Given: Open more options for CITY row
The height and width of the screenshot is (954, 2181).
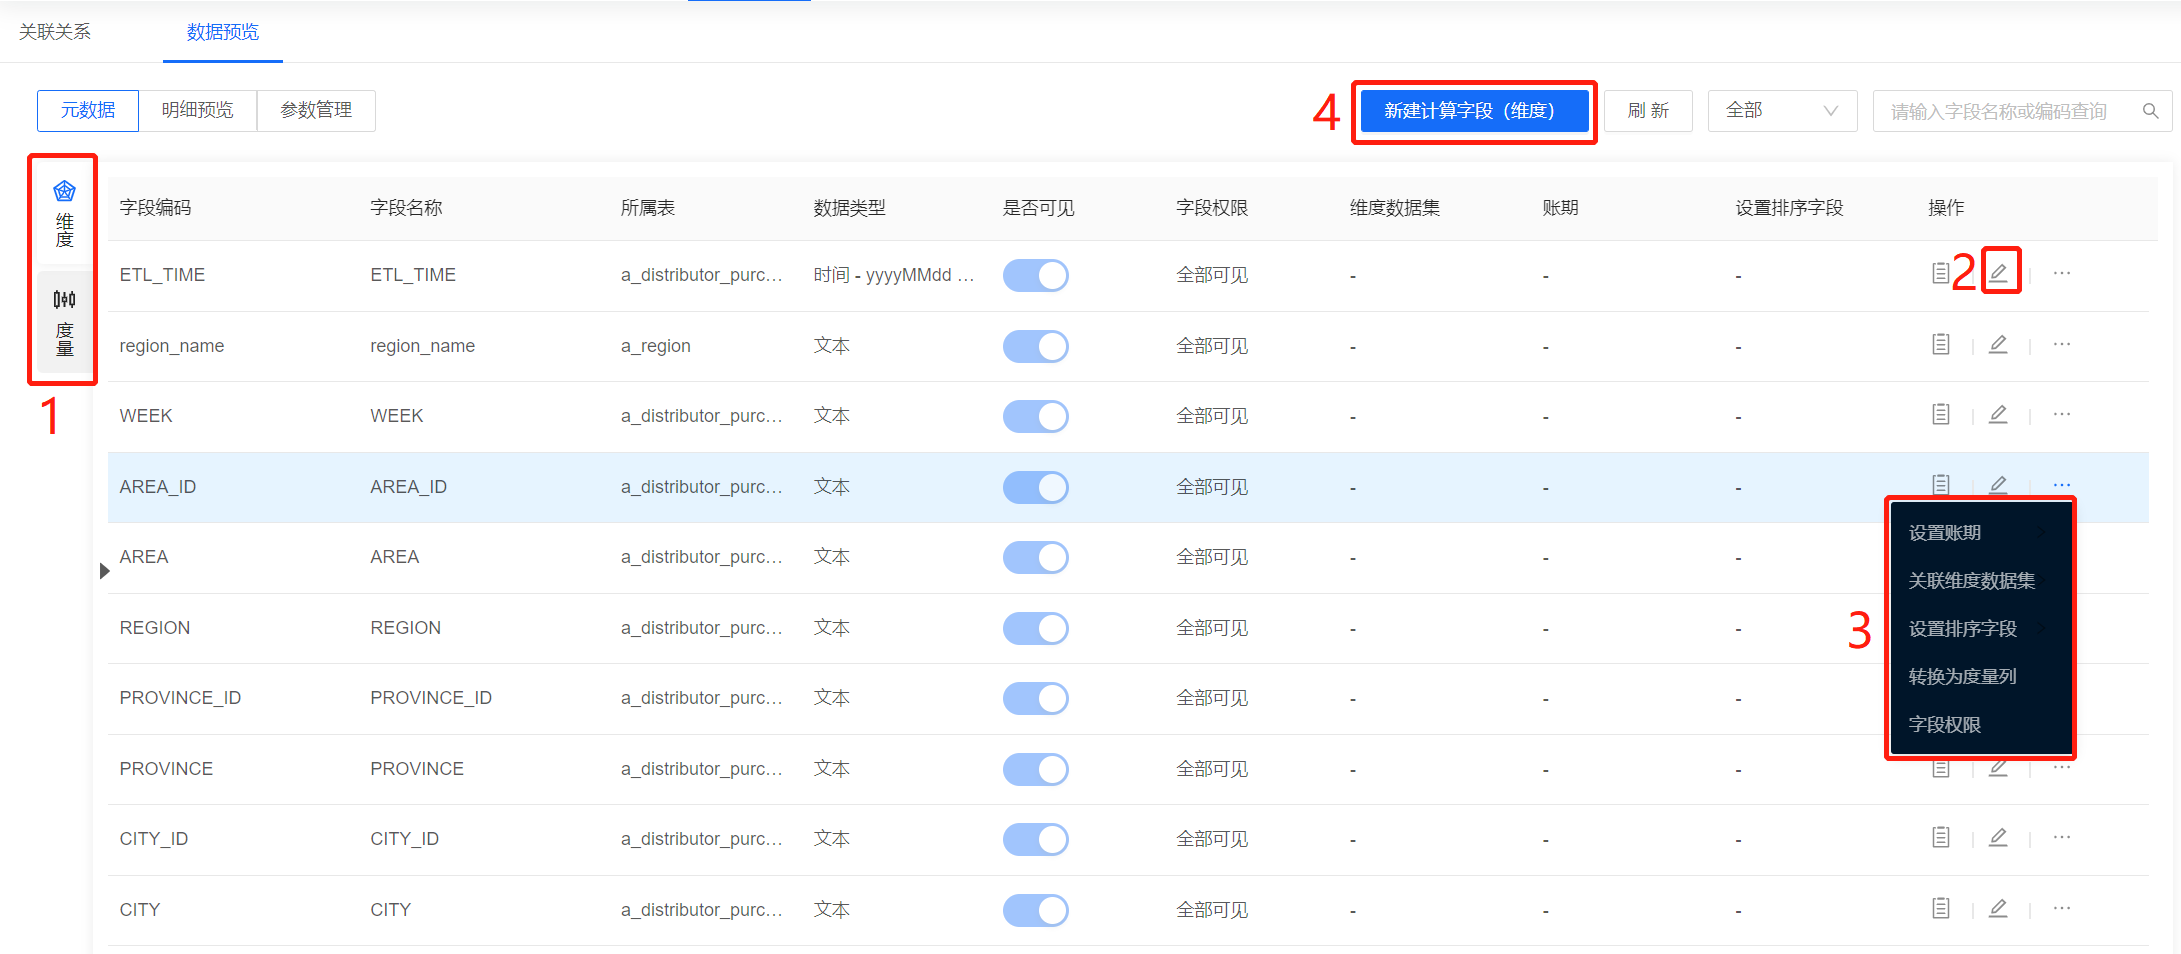Looking at the screenshot, I should 2061,908.
